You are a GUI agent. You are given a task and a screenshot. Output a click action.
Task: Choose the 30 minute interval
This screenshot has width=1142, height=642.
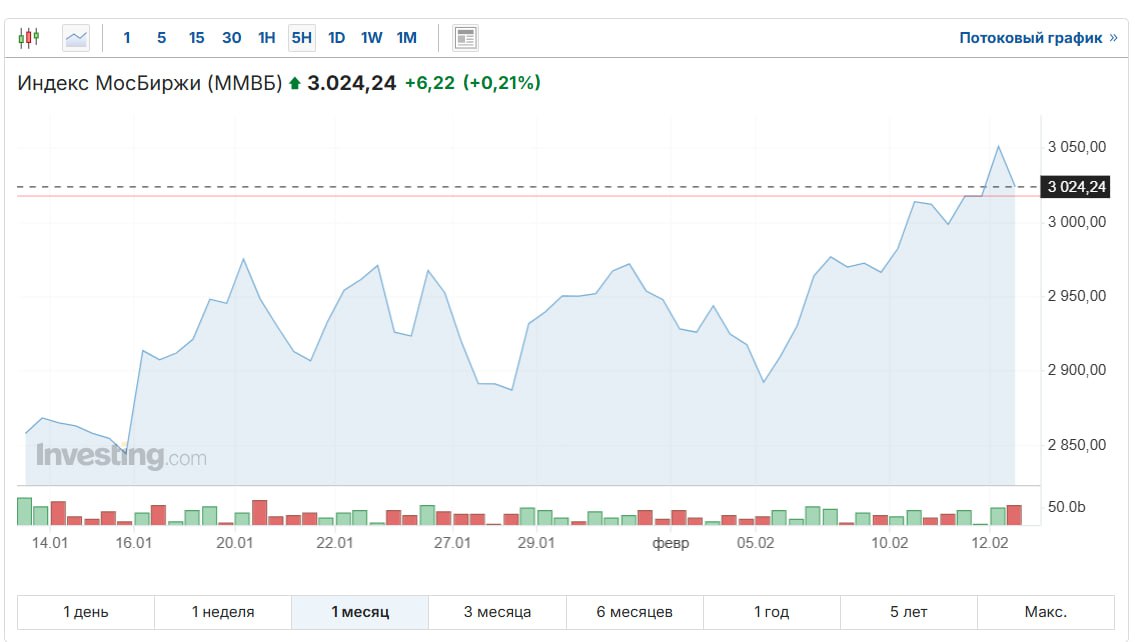click(x=231, y=38)
